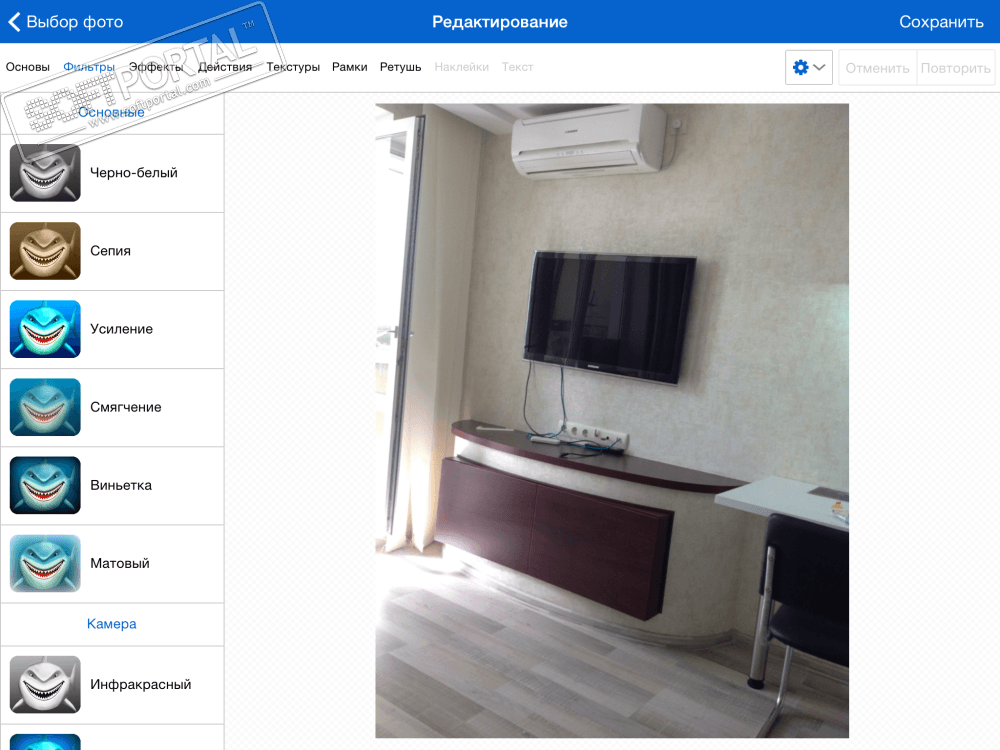This screenshot has width=1000, height=750.
Task: Go back to Выбор фото
Action: tap(66, 22)
